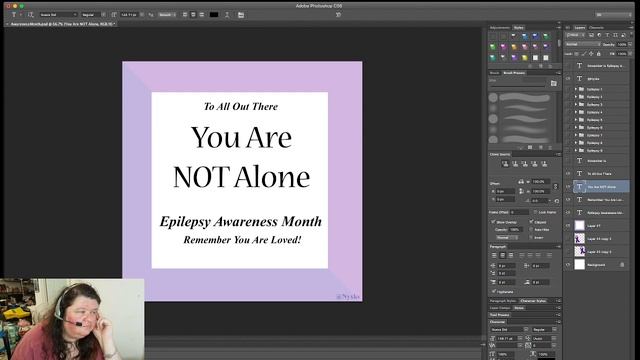This screenshot has width=640, height=360.
Task: Open the Clone Source panel header
Action: [x=500, y=154]
